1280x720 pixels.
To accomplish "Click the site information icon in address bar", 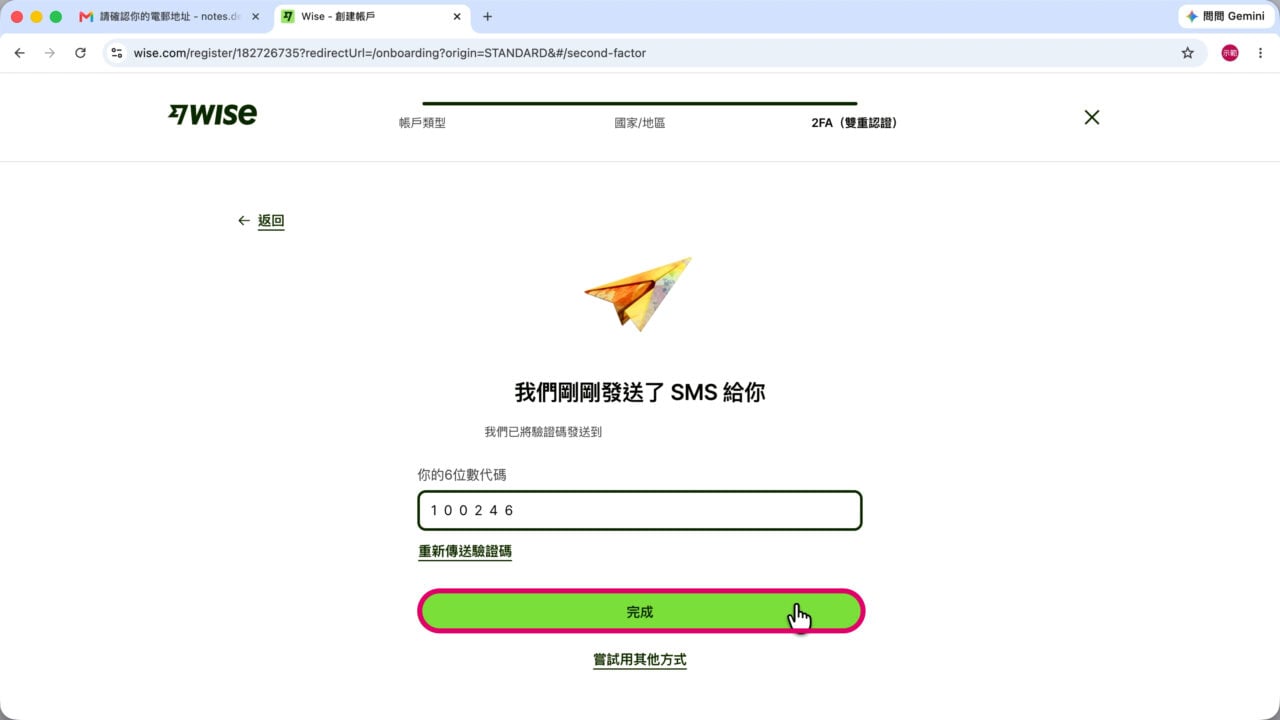I will pyautogui.click(x=117, y=53).
